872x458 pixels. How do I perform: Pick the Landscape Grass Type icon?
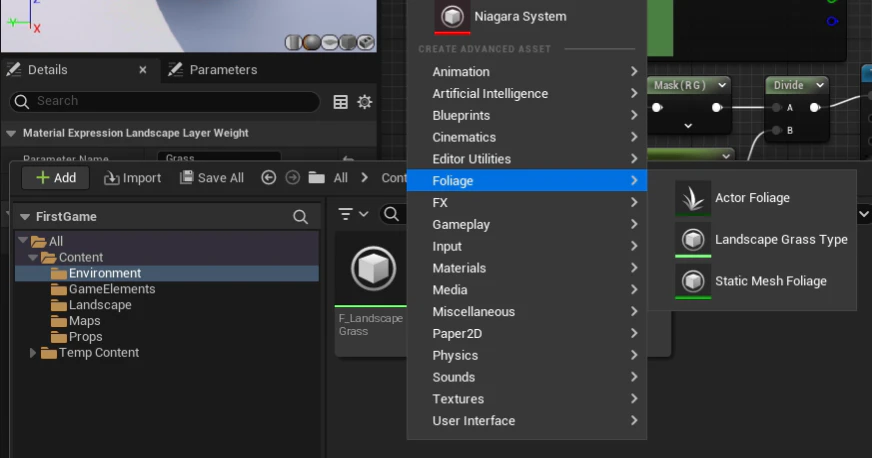click(693, 240)
